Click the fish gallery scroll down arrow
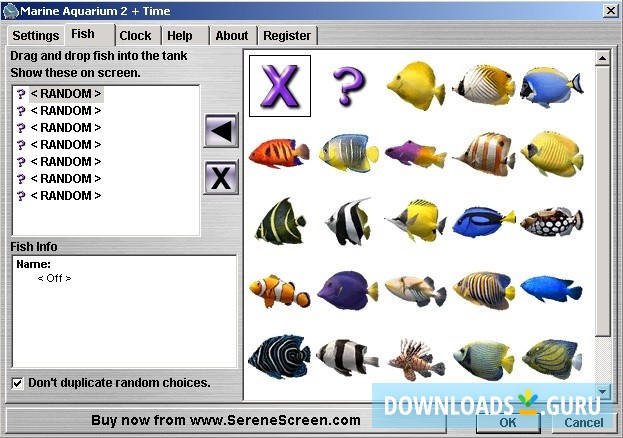This screenshot has height=438, width=623. (602, 392)
